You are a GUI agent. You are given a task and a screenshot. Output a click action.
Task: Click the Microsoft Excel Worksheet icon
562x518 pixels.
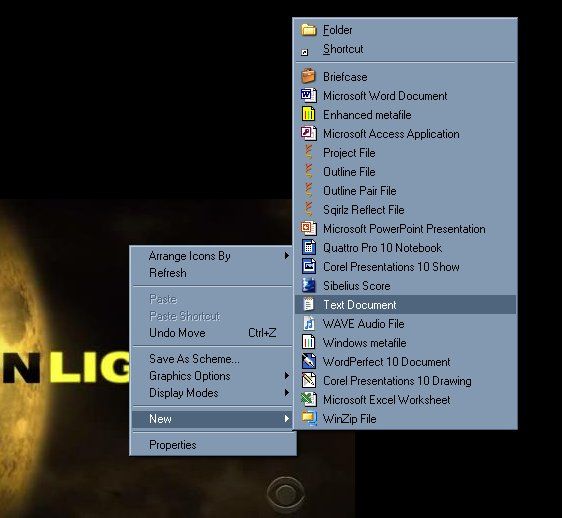[309, 399]
